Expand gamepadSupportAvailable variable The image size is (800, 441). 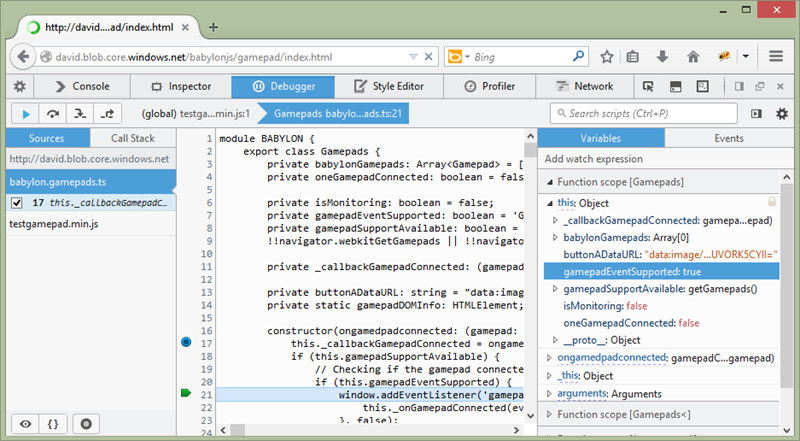tap(555, 289)
